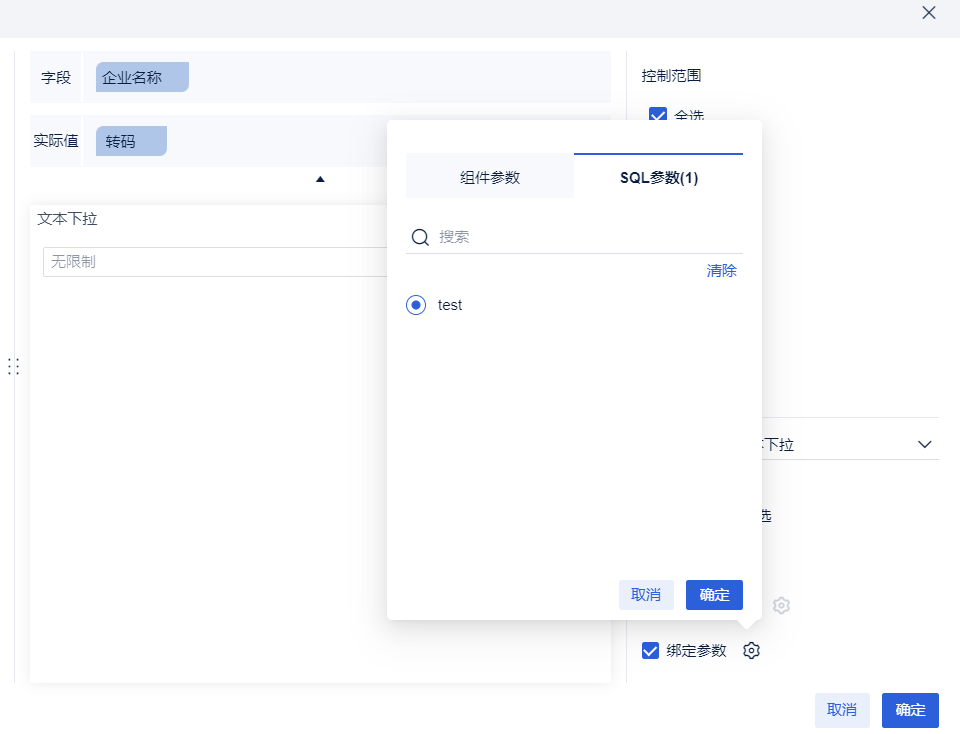
Task: Click the 转码 actual value tag
Action: (x=131, y=141)
